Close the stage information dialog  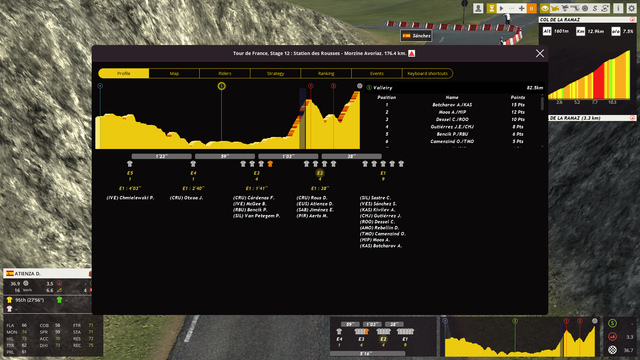[540, 53]
